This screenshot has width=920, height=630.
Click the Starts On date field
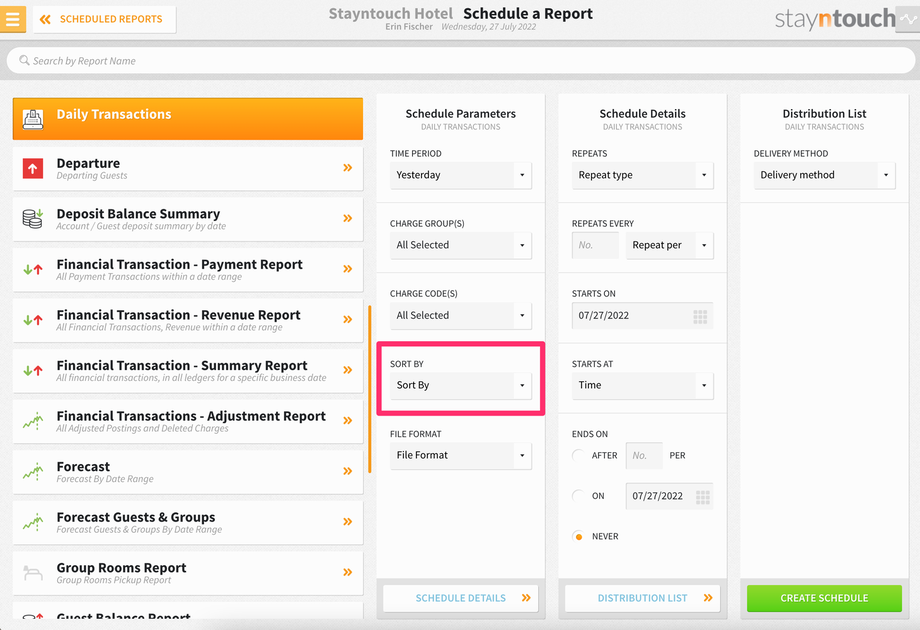642,316
